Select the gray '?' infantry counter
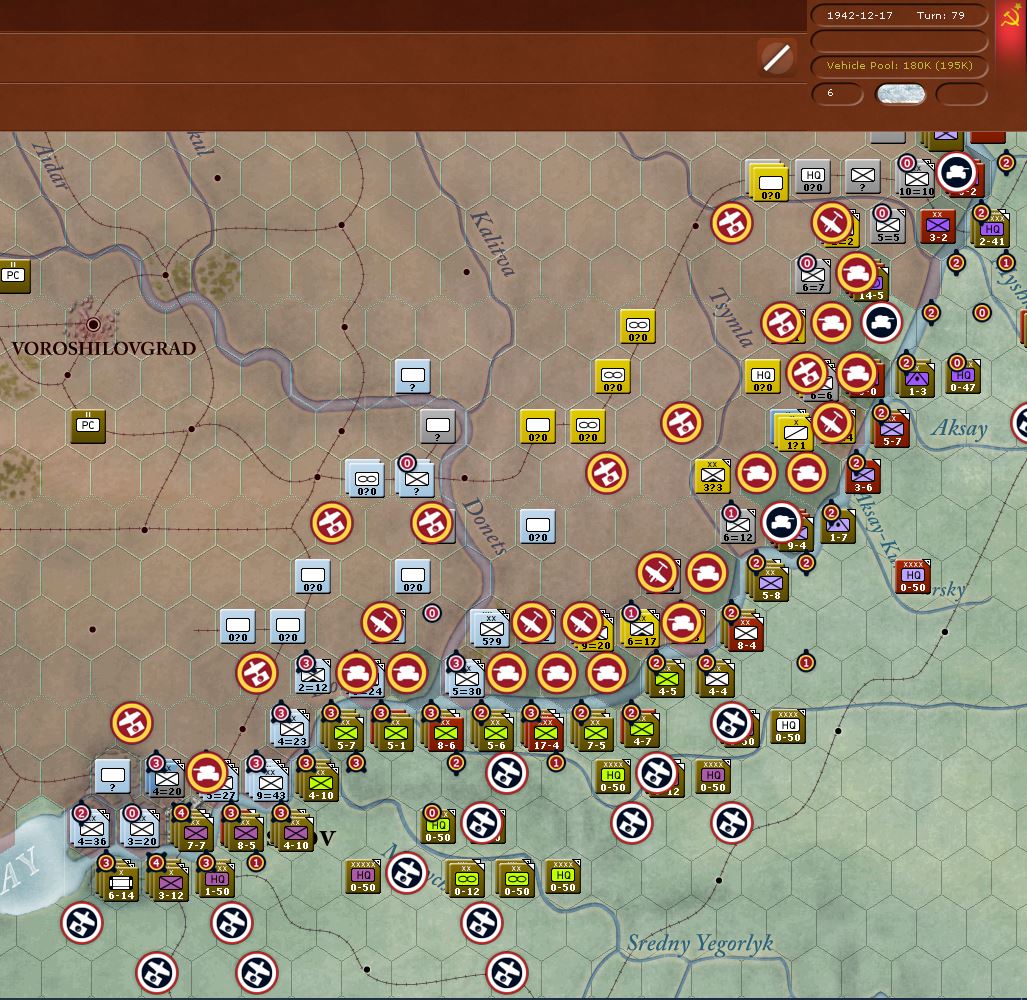Viewport: 1027px width, 1000px height. pos(863,176)
